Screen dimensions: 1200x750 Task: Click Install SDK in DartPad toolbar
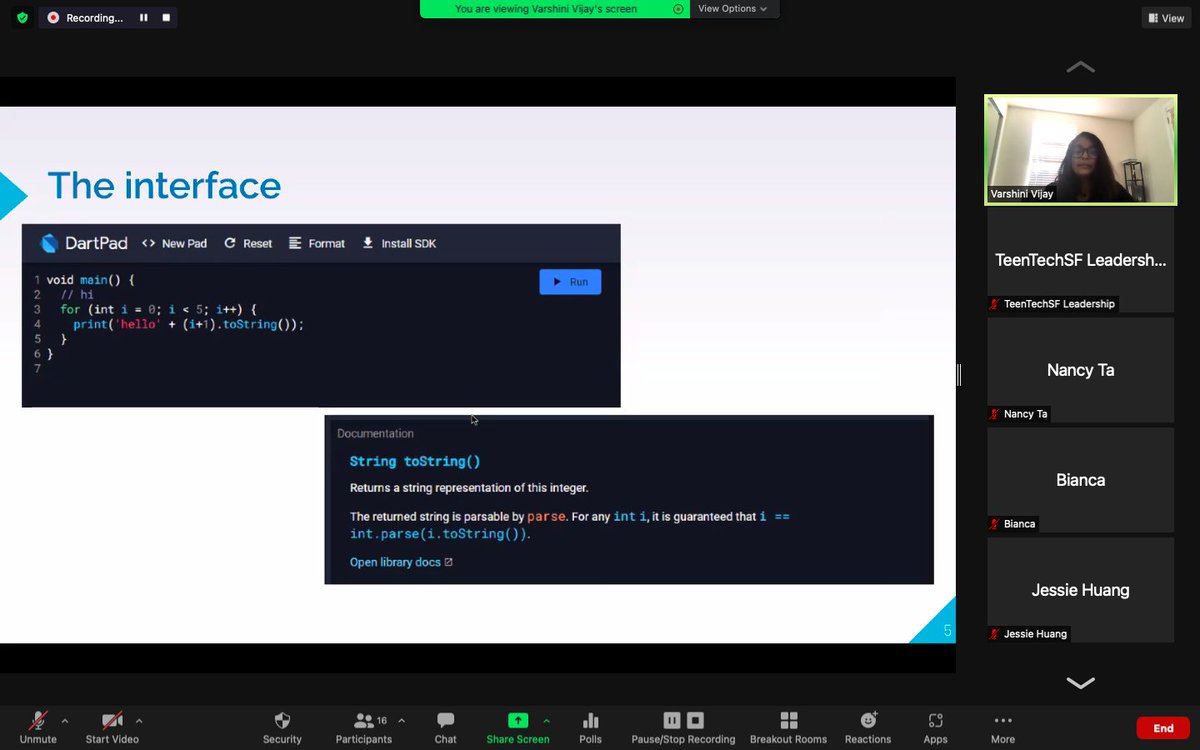click(x=399, y=243)
